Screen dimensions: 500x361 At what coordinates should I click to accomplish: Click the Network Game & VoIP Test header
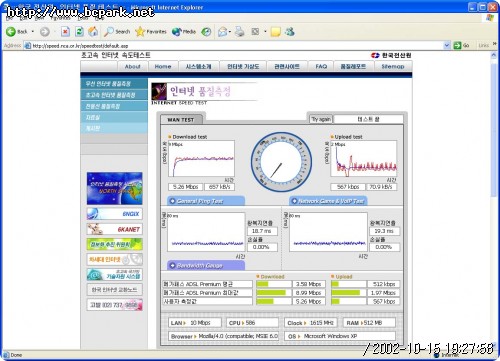(328, 201)
